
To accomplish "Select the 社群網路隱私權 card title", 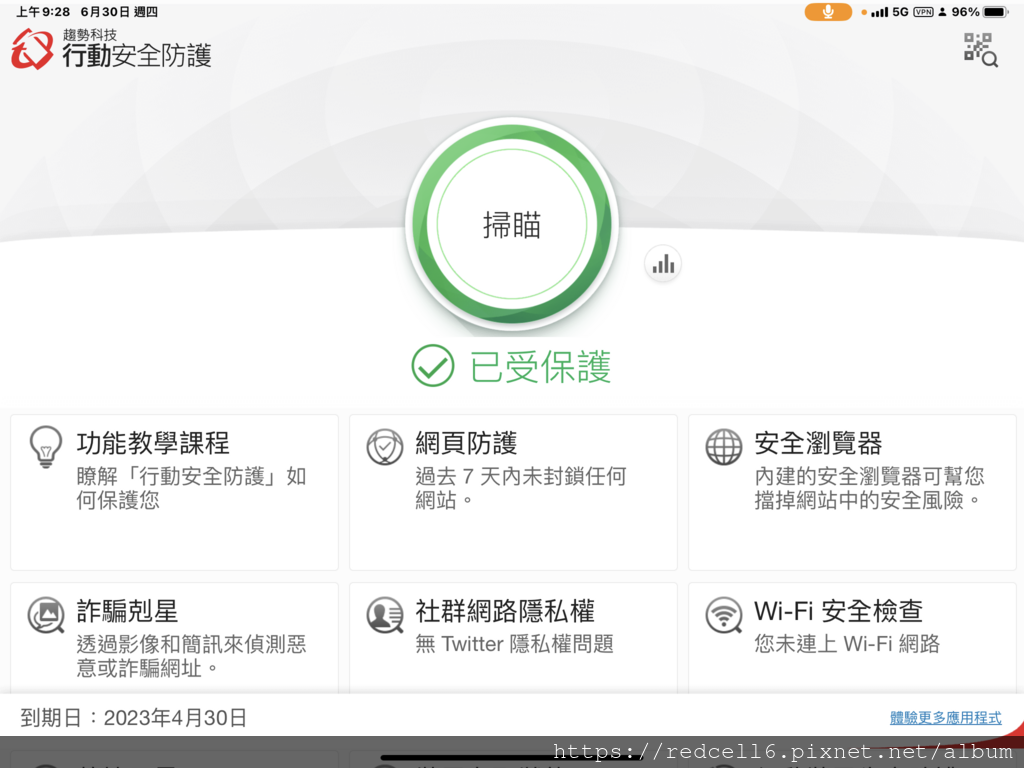I will click(x=505, y=611).
